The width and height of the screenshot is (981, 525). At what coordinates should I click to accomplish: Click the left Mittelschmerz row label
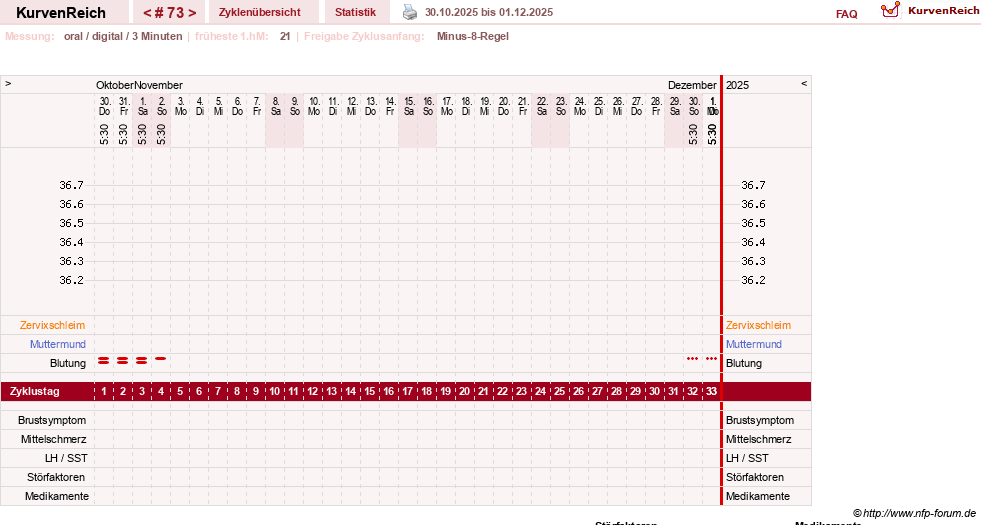(54, 439)
